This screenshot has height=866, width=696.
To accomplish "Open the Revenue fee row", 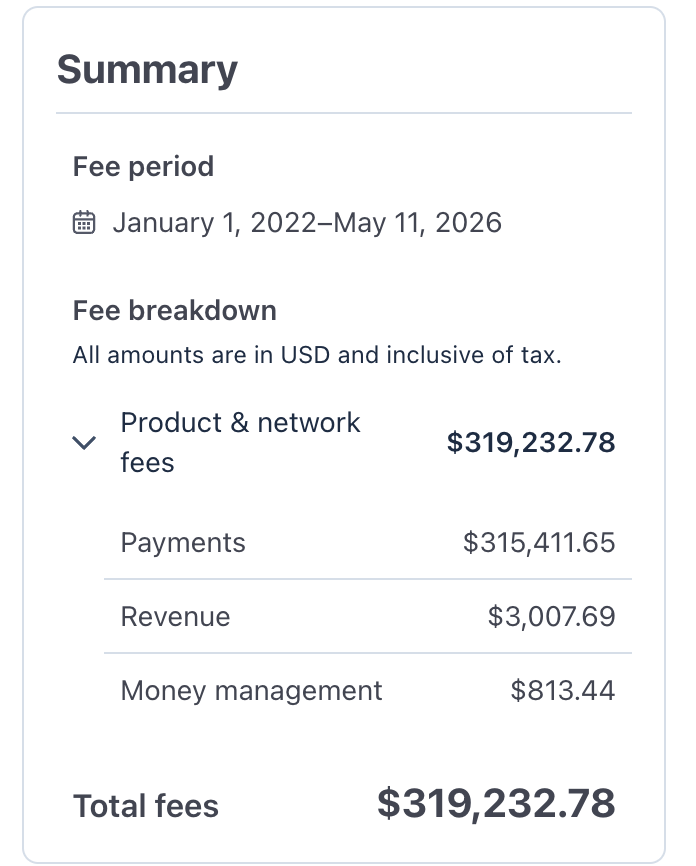I will 368,616.
